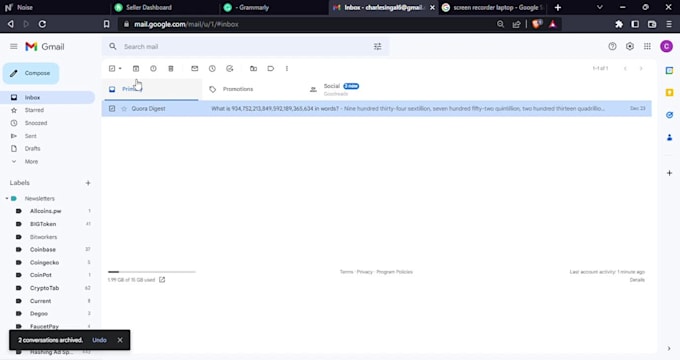Click the Program Policies footer link
Screen dimensions: 680x360
tap(394, 272)
